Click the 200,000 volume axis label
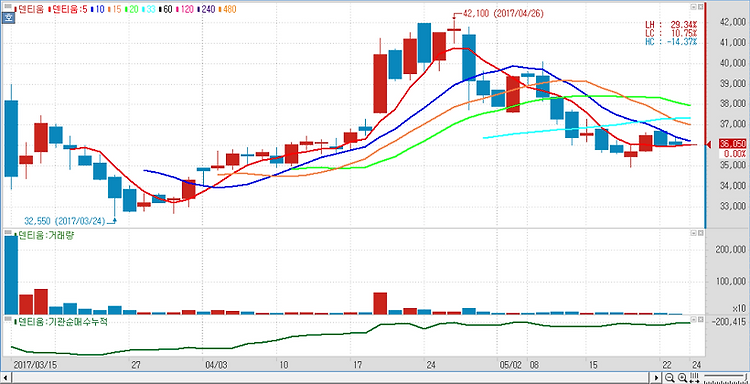750x384 pixels. [x=730, y=250]
